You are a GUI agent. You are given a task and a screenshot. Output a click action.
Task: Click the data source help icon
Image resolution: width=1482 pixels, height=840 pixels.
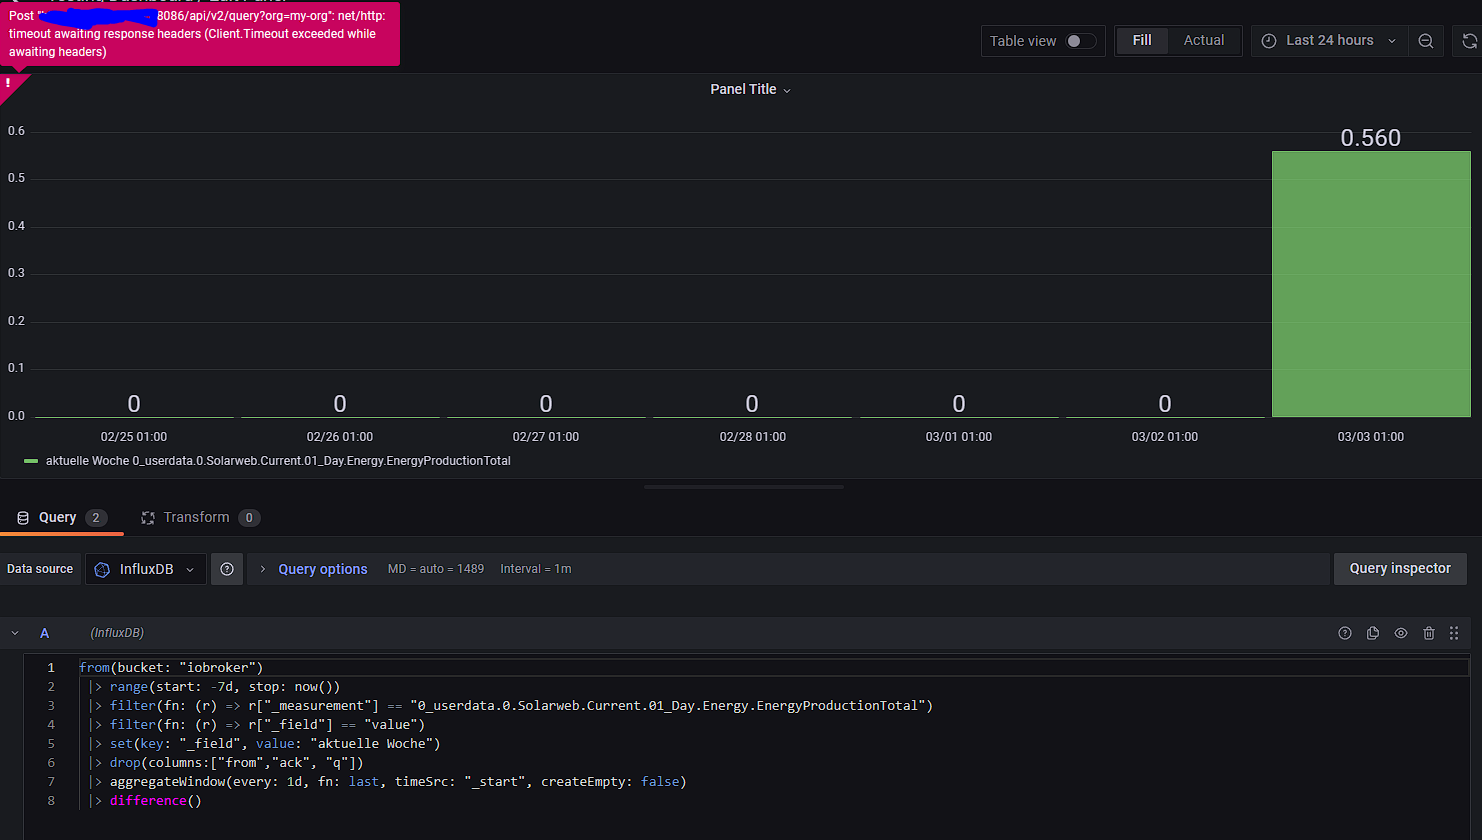(227, 569)
